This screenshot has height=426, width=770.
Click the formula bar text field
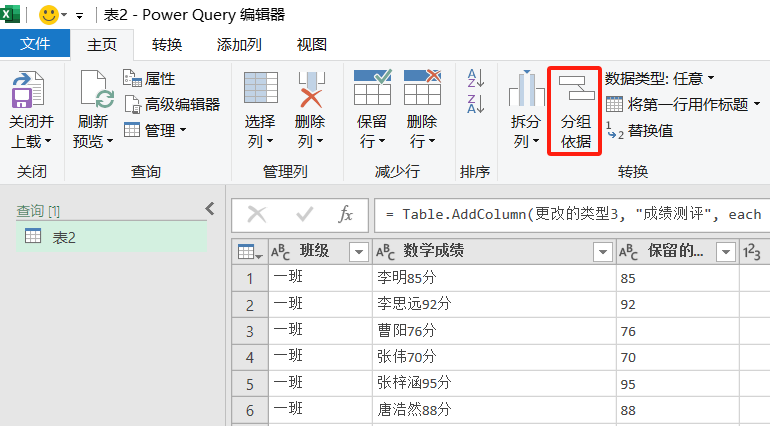pyautogui.click(x=572, y=215)
